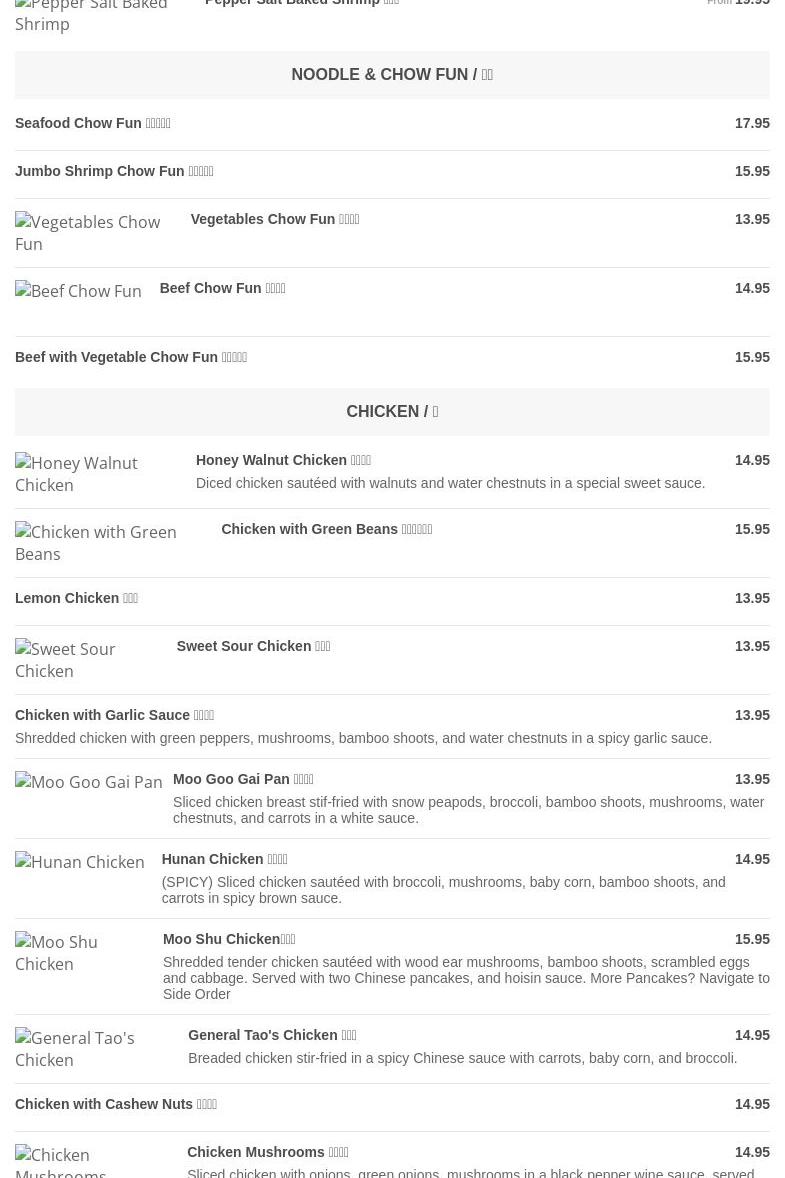Click the Hunan Chicken image thumbnail

pos(80,862)
